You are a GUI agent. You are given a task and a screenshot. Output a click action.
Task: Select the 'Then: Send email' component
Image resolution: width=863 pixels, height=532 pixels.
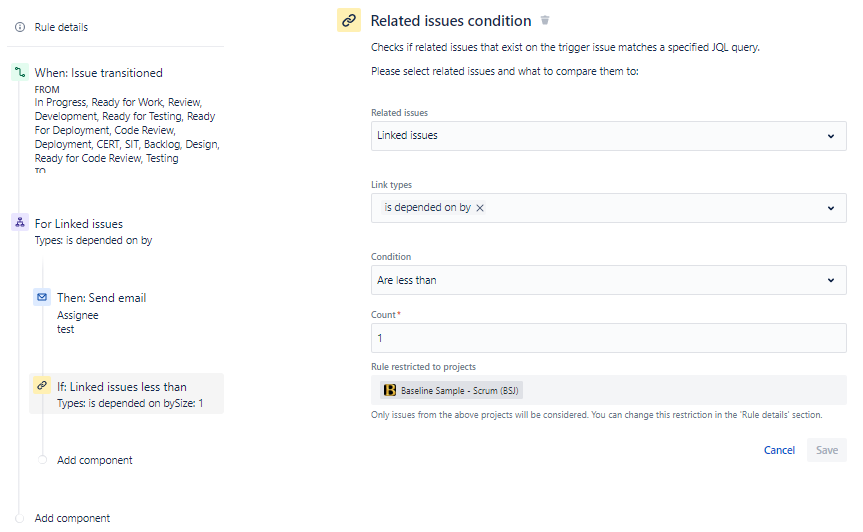point(101,298)
